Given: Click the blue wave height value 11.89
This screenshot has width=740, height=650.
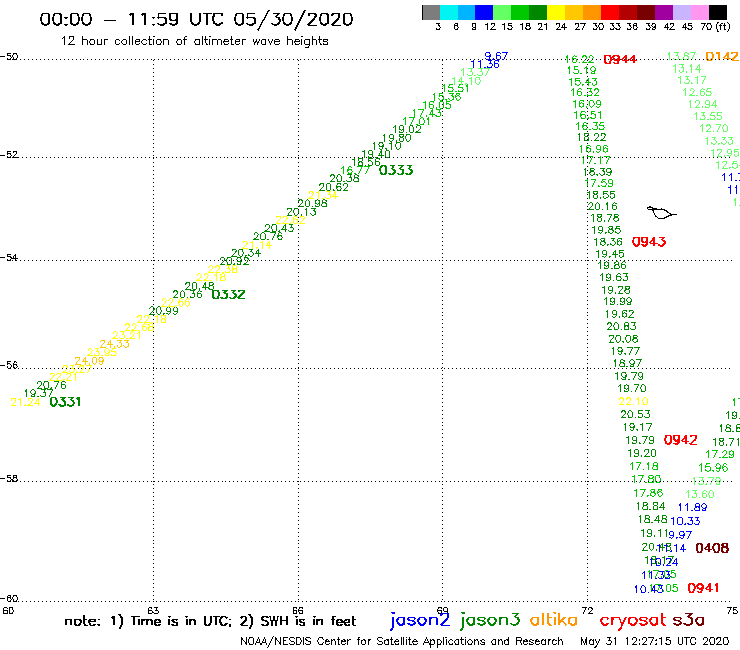Looking at the screenshot, I should coord(693,507).
